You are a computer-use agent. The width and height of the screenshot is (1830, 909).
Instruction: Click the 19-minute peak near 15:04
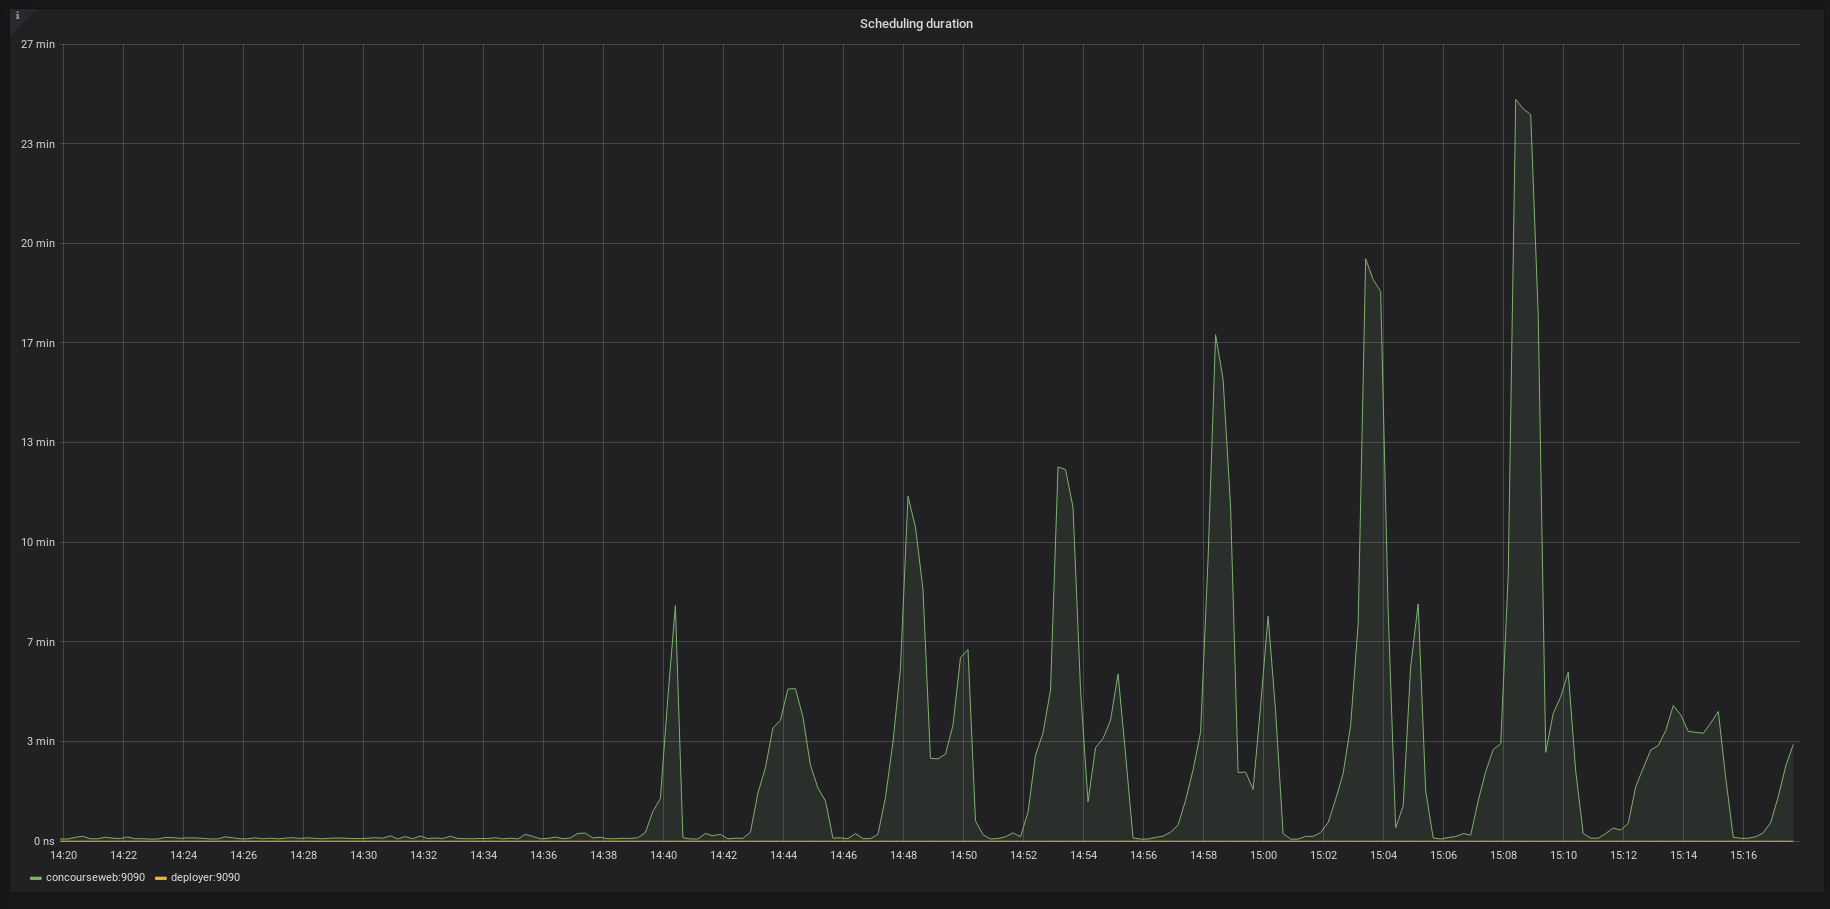(1367, 258)
